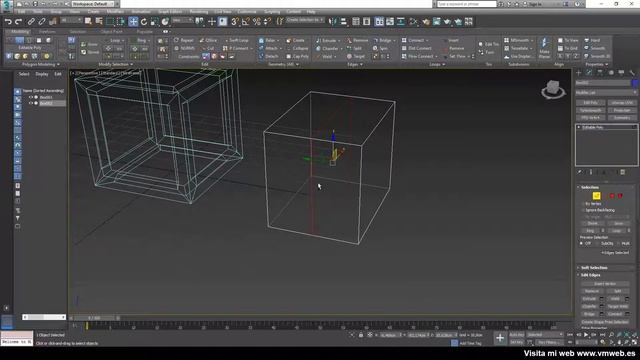Toggle the Angle Snap icon

(246, 21)
